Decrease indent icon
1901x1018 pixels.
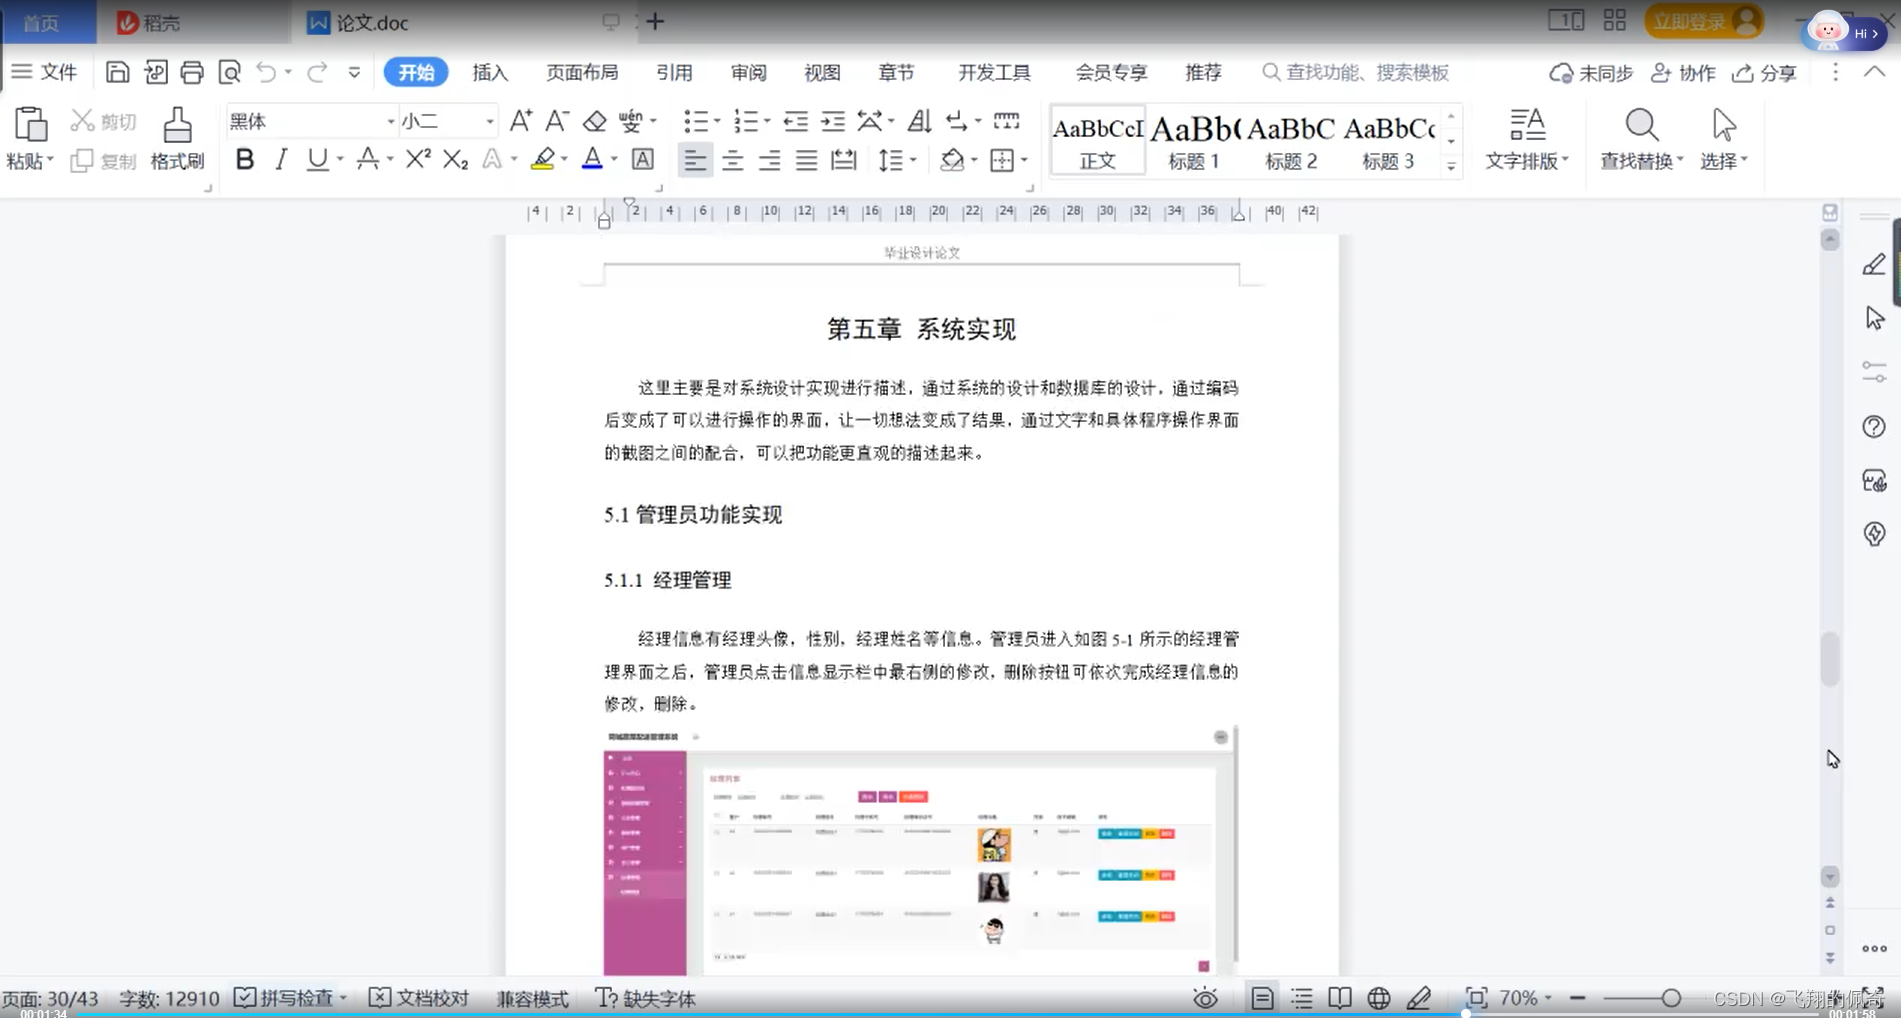tap(796, 121)
